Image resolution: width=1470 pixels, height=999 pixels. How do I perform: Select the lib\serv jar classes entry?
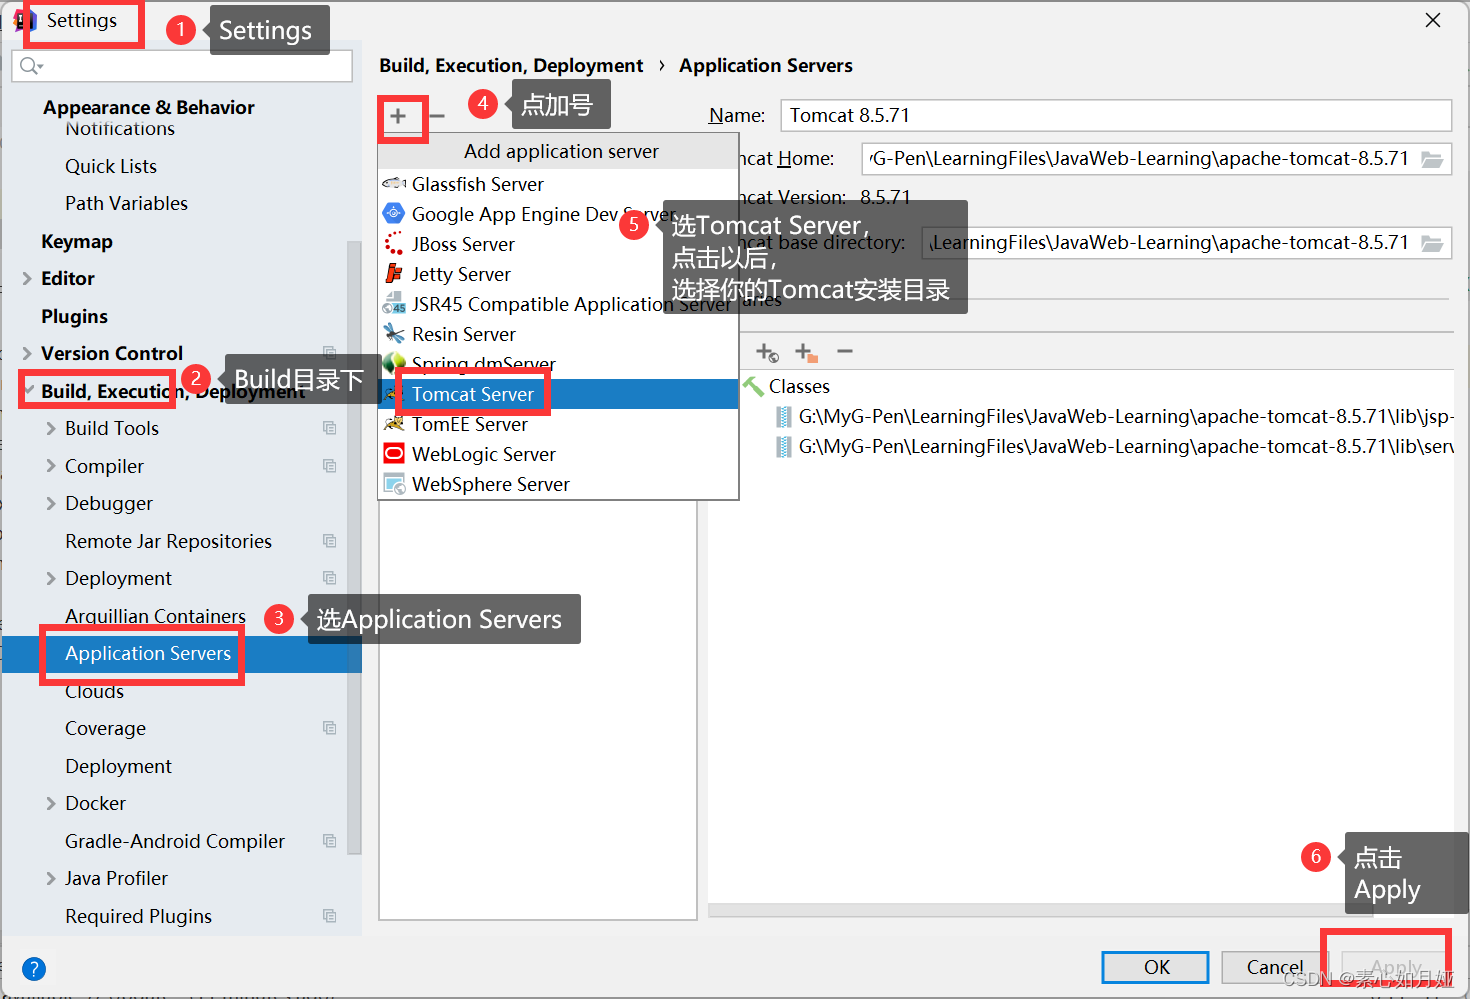pyautogui.click(x=1115, y=446)
